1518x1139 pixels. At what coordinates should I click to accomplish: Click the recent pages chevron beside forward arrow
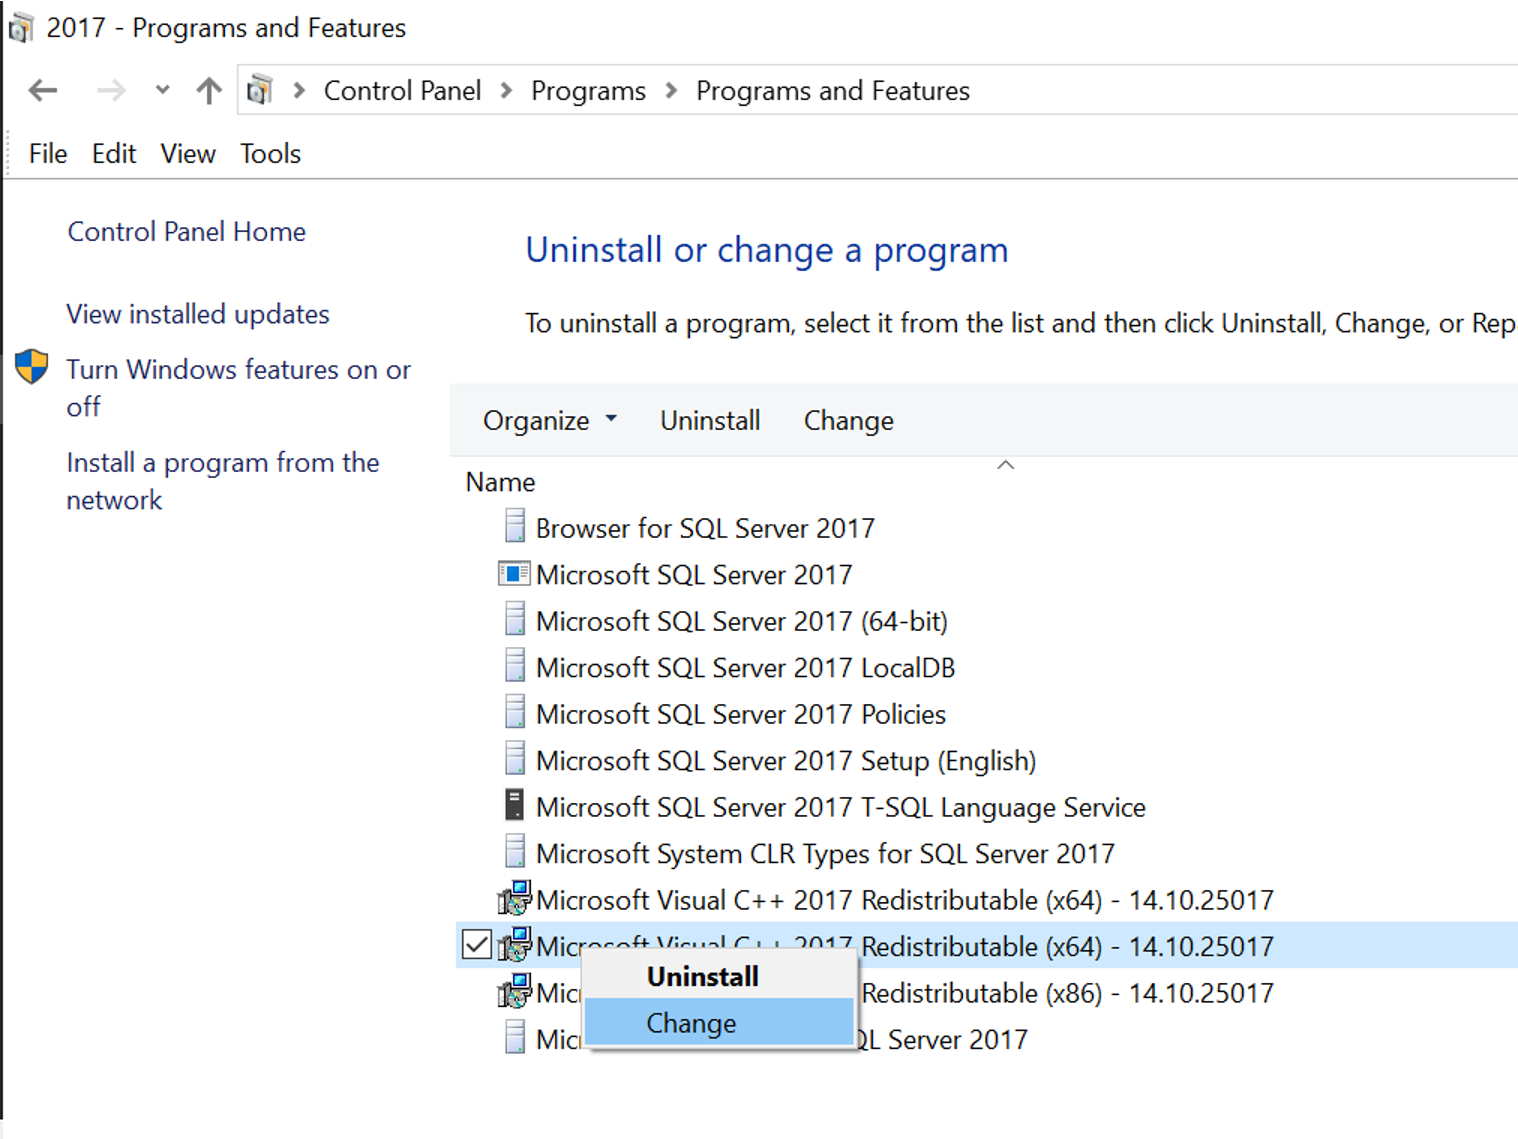(162, 90)
